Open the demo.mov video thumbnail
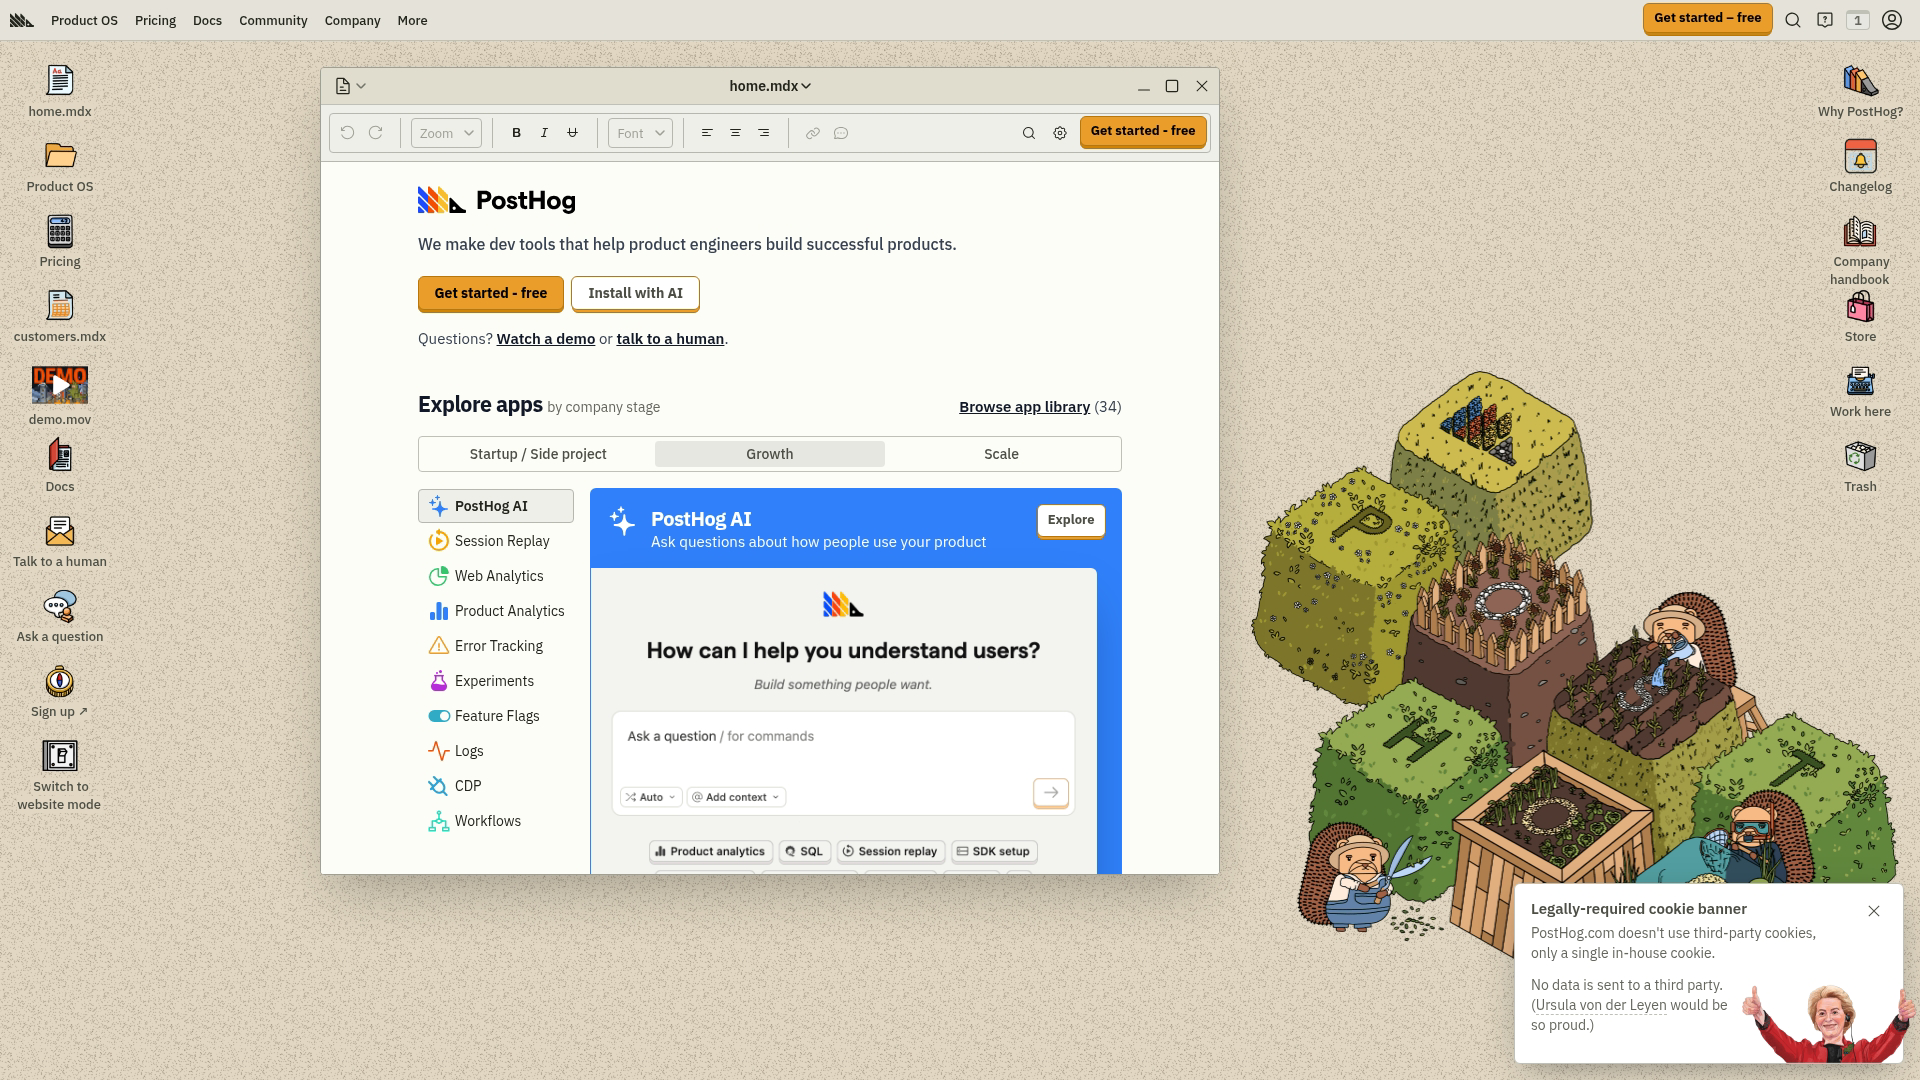Viewport: 1920px width, 1080px height. click(60, 385)
